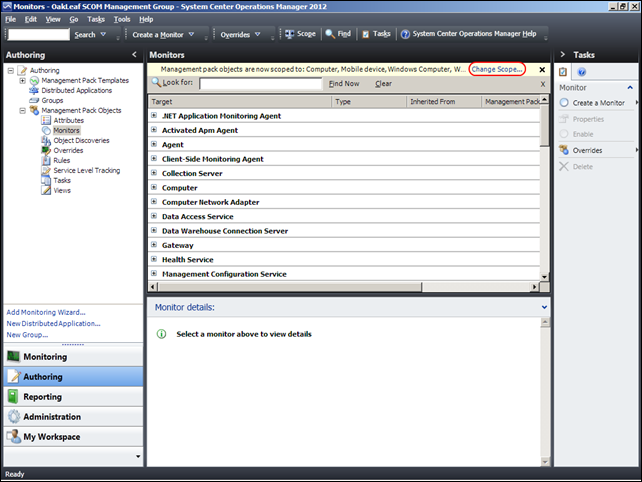Select Management Pack Templates tree icon
This screenshot has height=482, width=642.
(x=34, y=81)
